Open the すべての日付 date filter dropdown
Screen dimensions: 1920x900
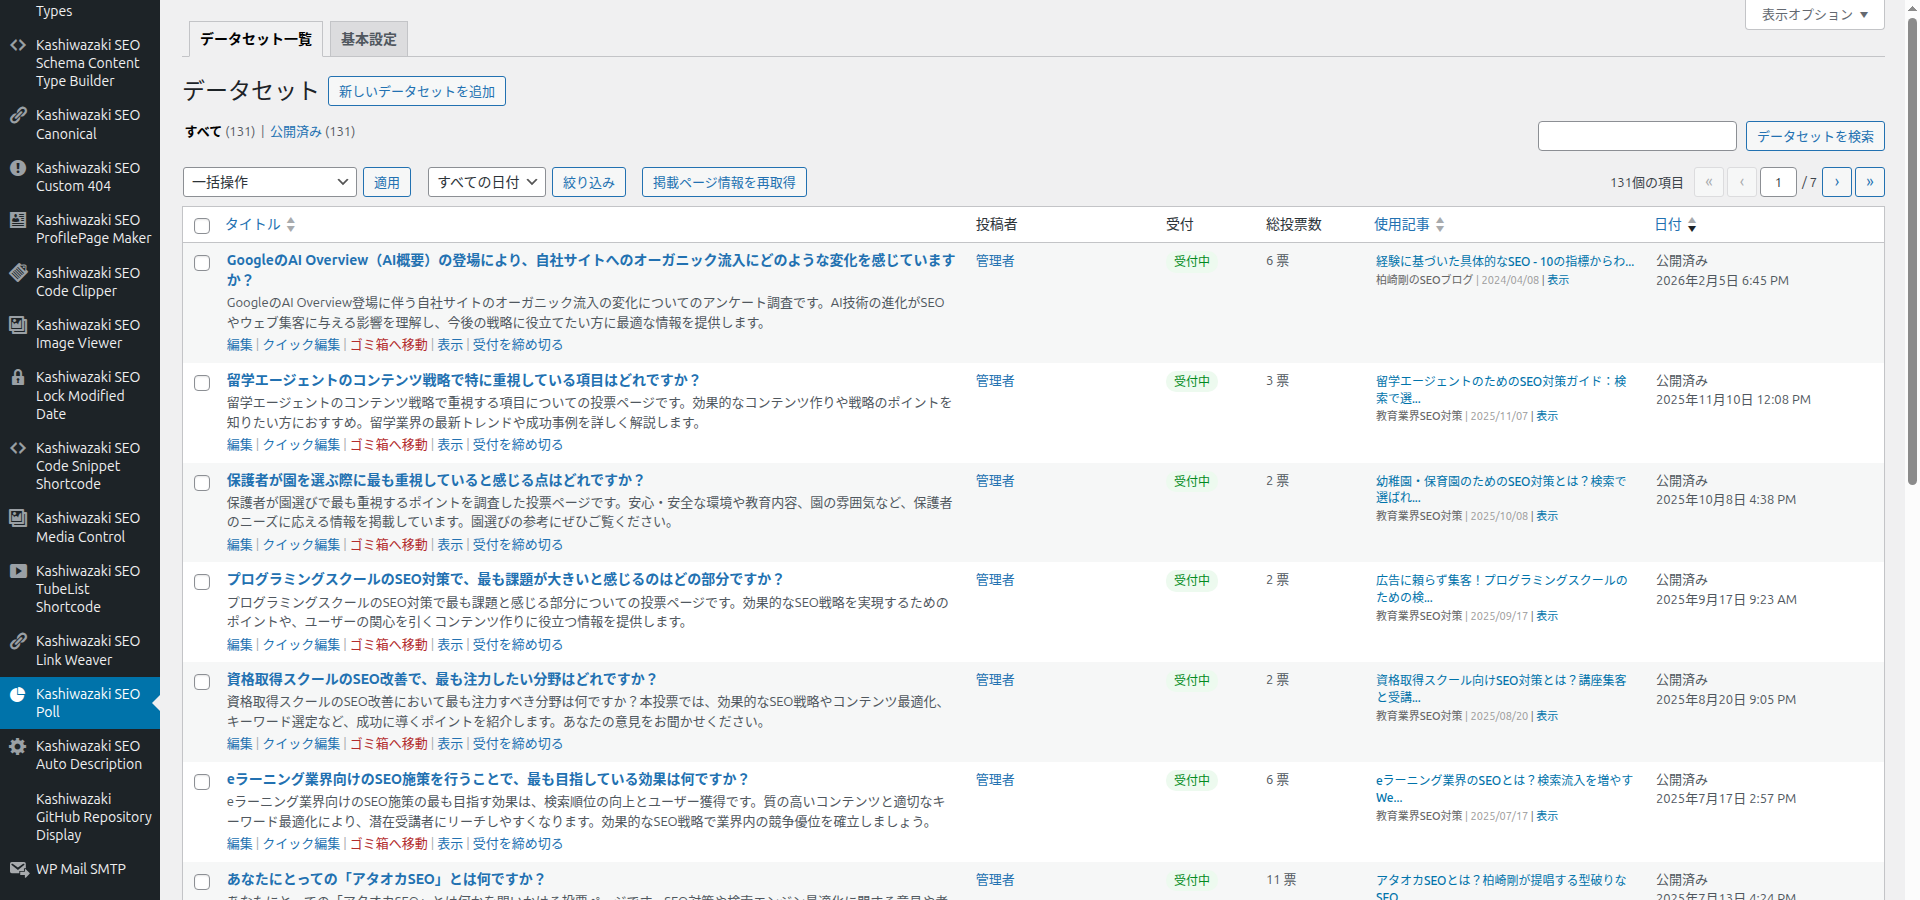(487, 182)
